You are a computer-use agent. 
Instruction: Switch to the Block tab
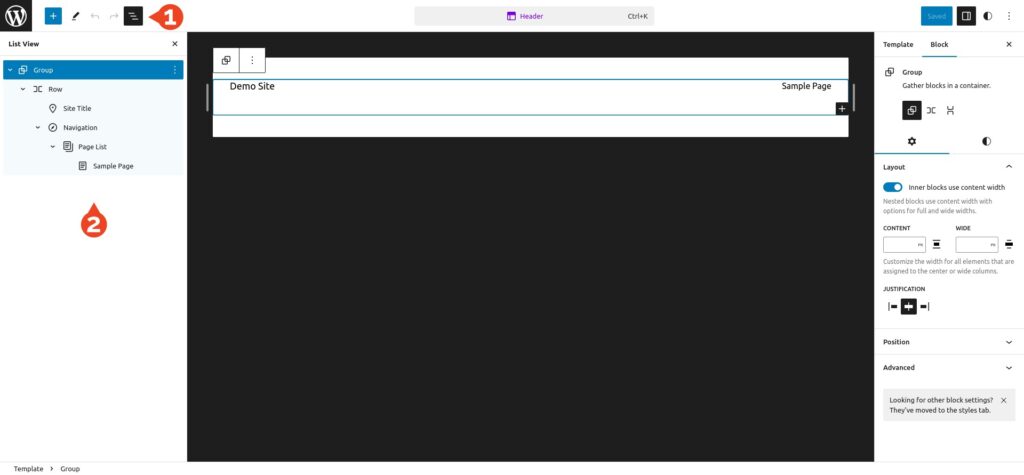click(939, 44)
